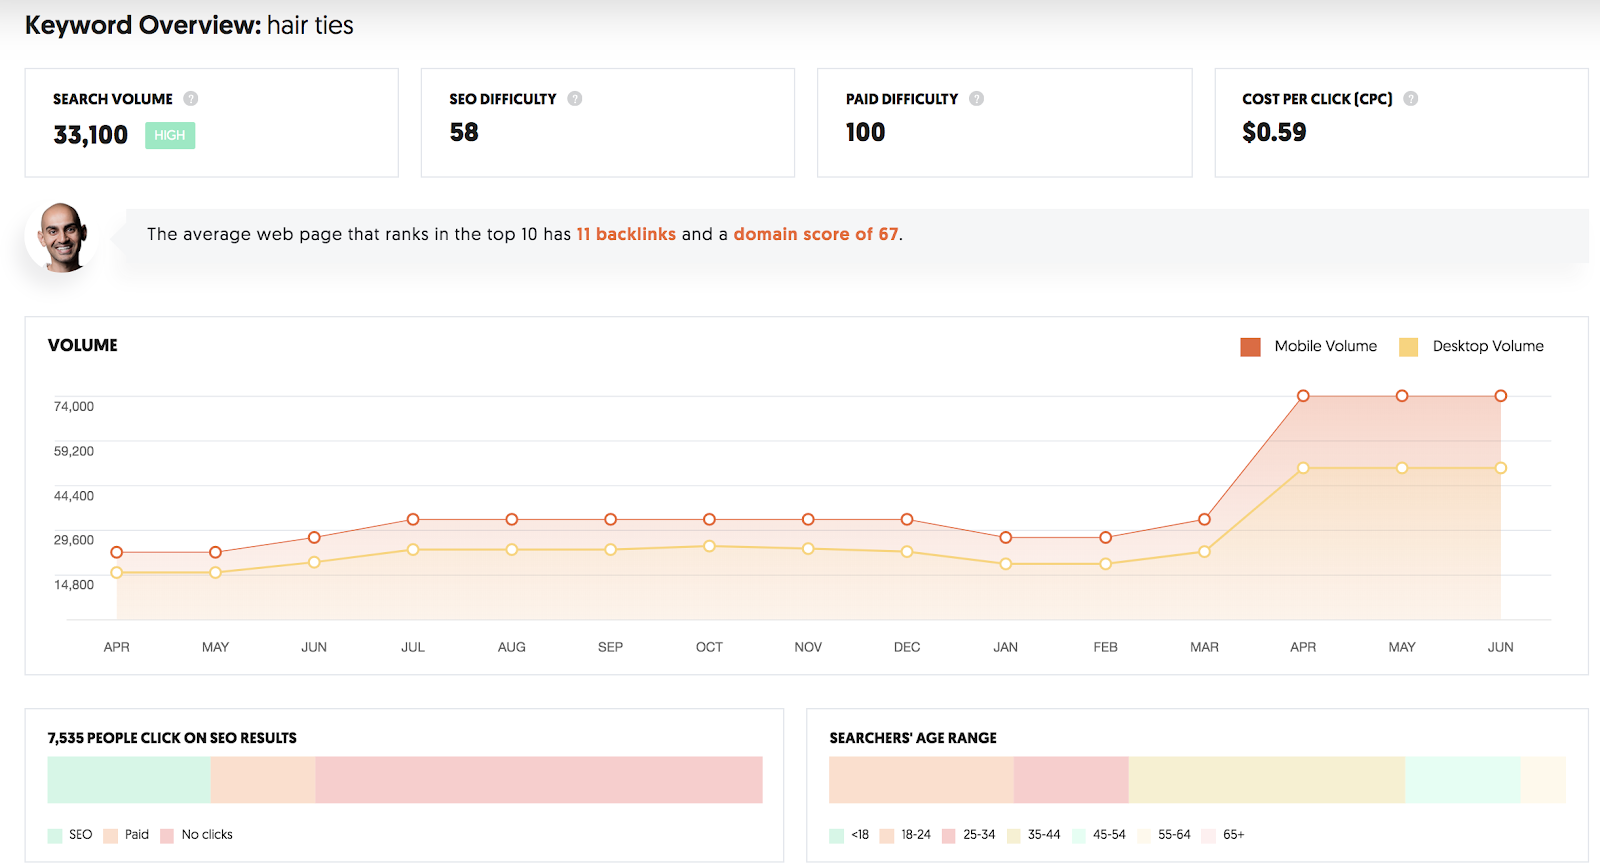Click the 74,000 axis label

click(74, 406)
